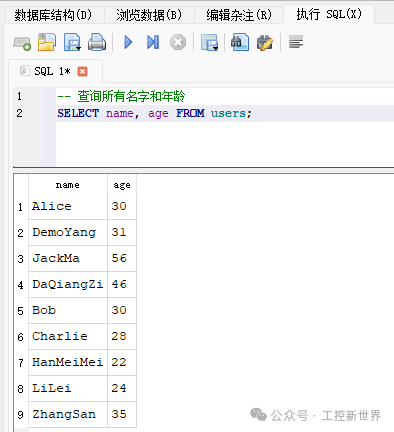The height and width of the screenshot is (432, 394).
Task: Click age 28 in Charlie's row
Action: [x=122, y=336]
